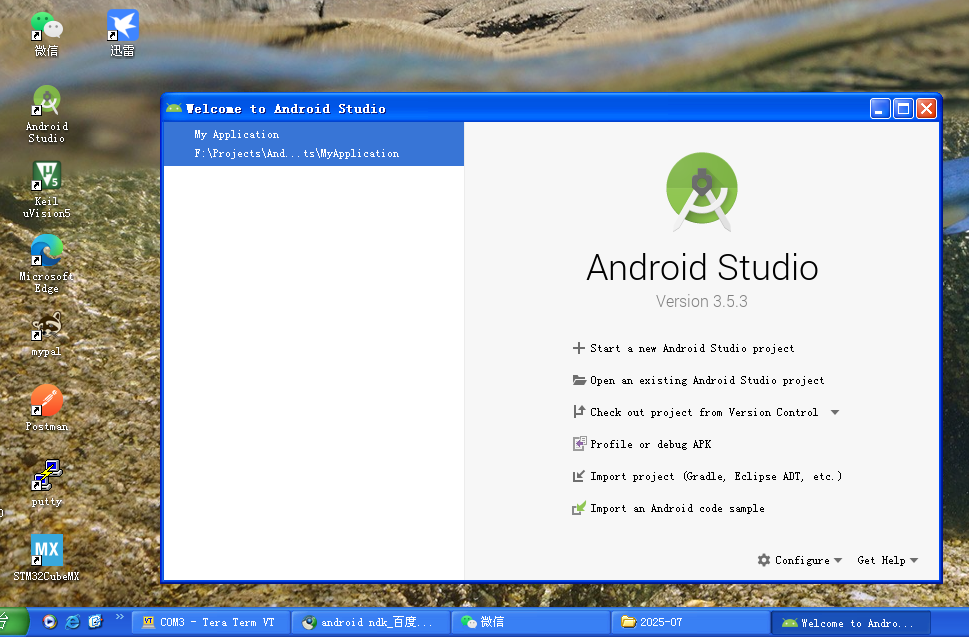The width and height of the screenshot is (969, 637).
Task: Click the Android Studio logo in welcome window
Action: tap(702, 192)
